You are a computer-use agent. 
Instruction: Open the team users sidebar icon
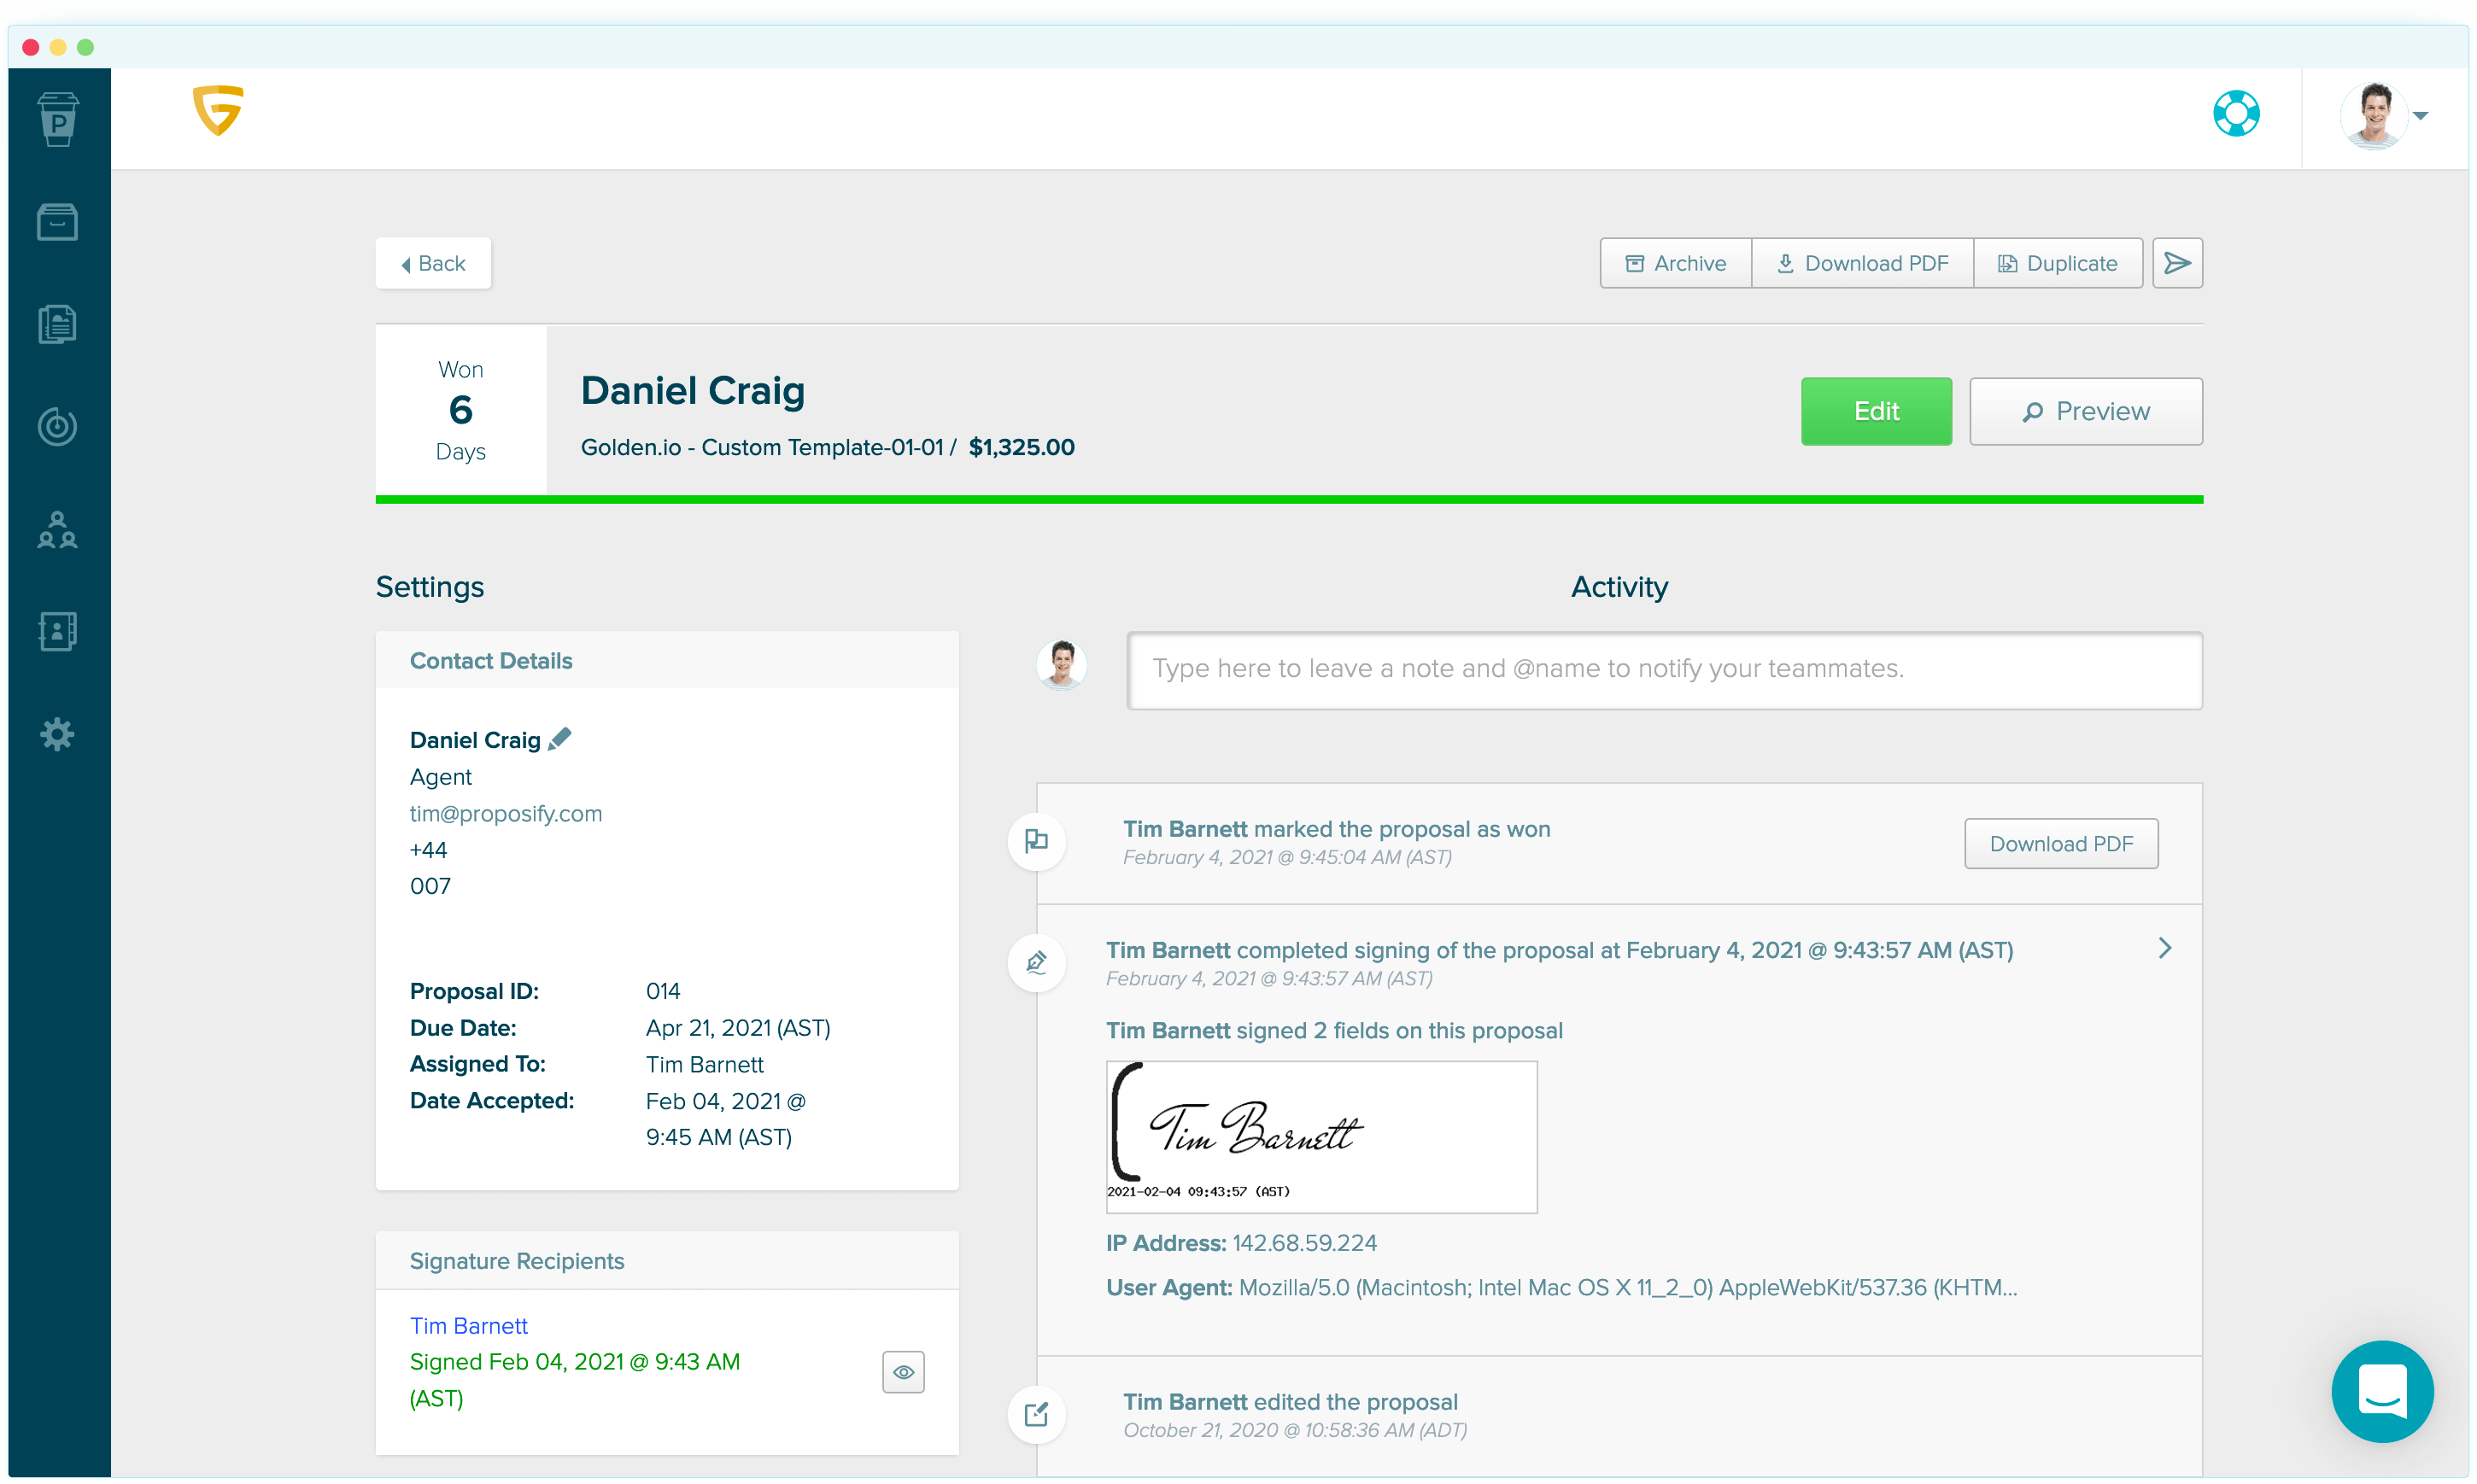[x=58, y=530]
